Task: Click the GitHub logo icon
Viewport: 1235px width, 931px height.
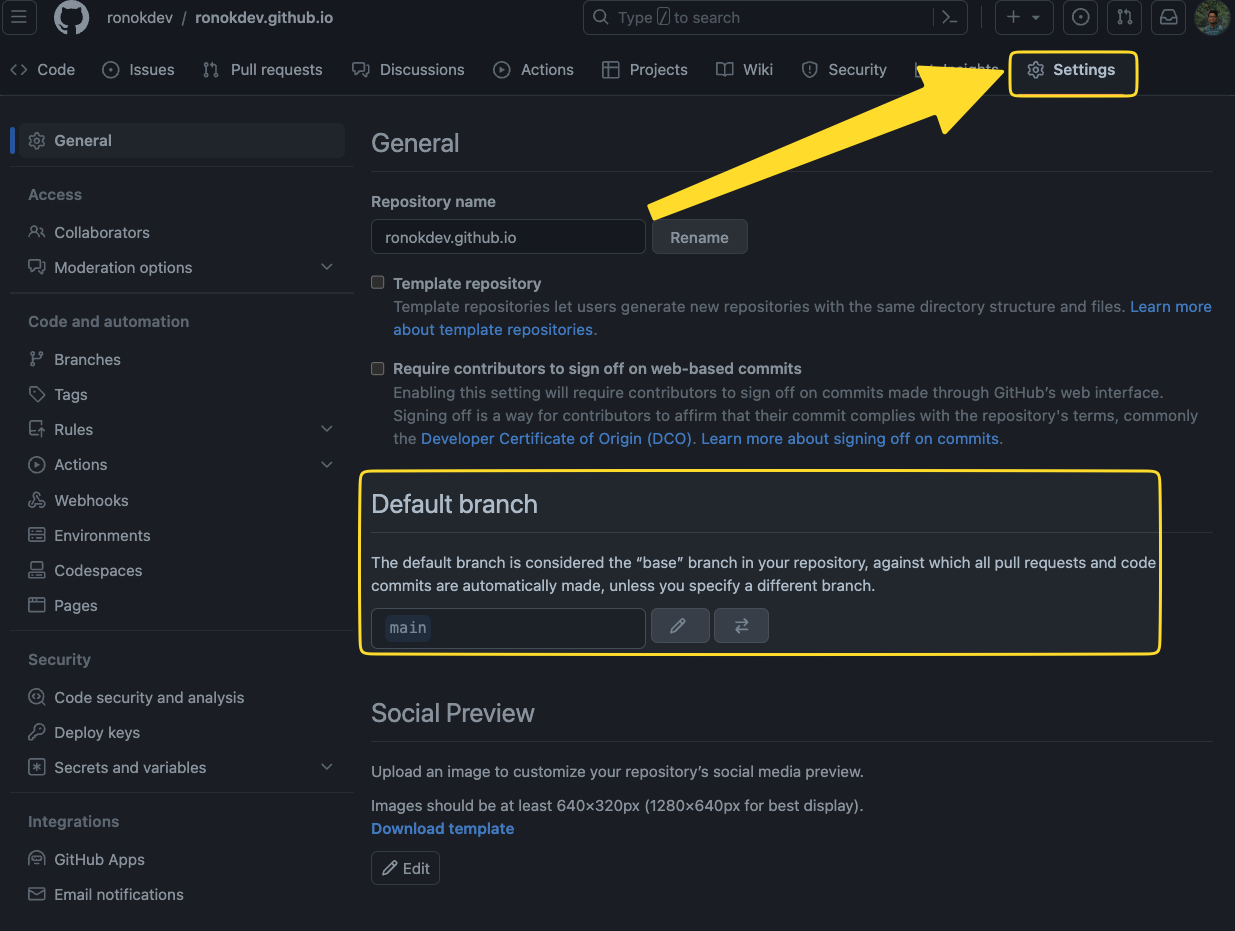Action: (x=71, y=18)
